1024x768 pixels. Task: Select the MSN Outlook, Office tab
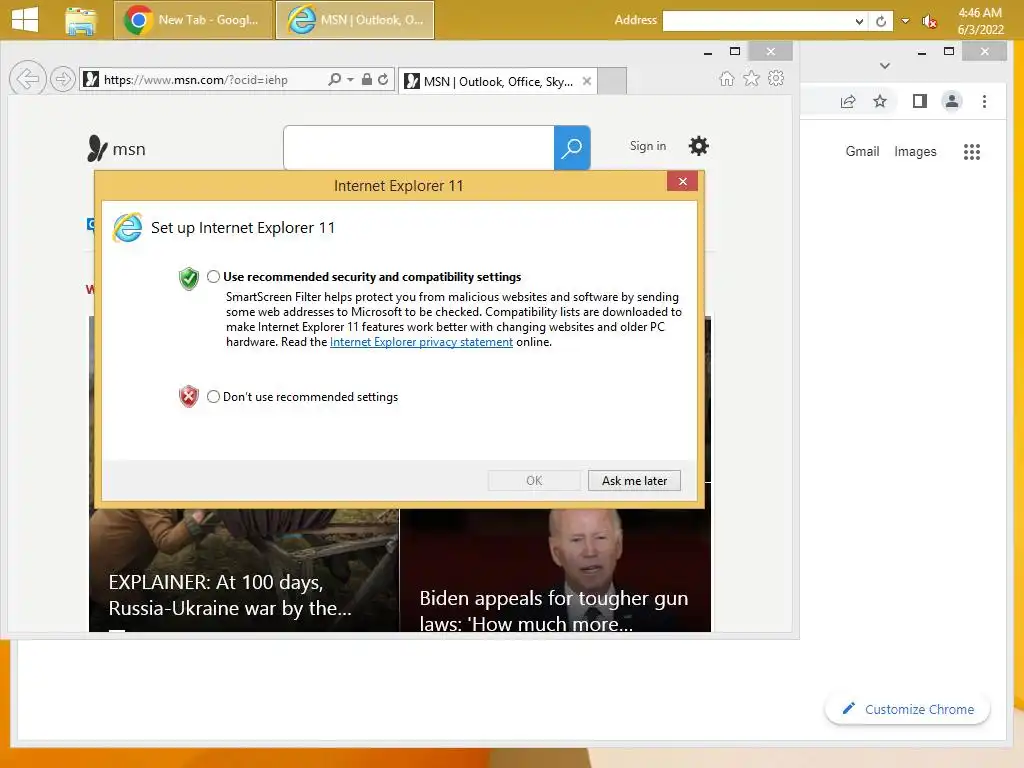498,81
